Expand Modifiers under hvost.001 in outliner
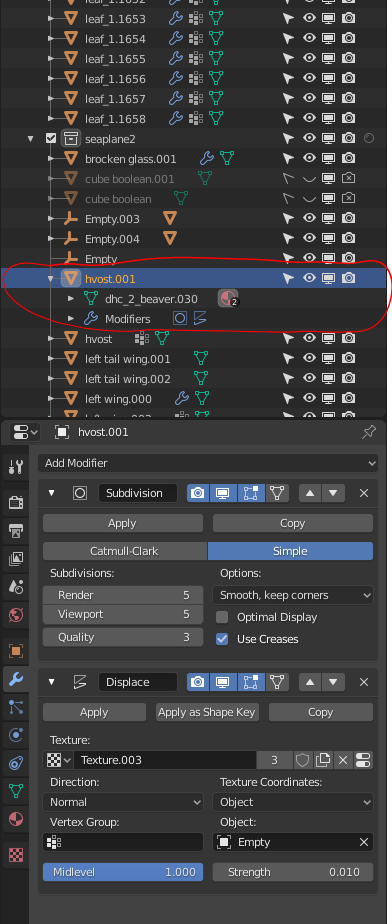The height and width of the screenshot is (924, 392). pos(71,318)
